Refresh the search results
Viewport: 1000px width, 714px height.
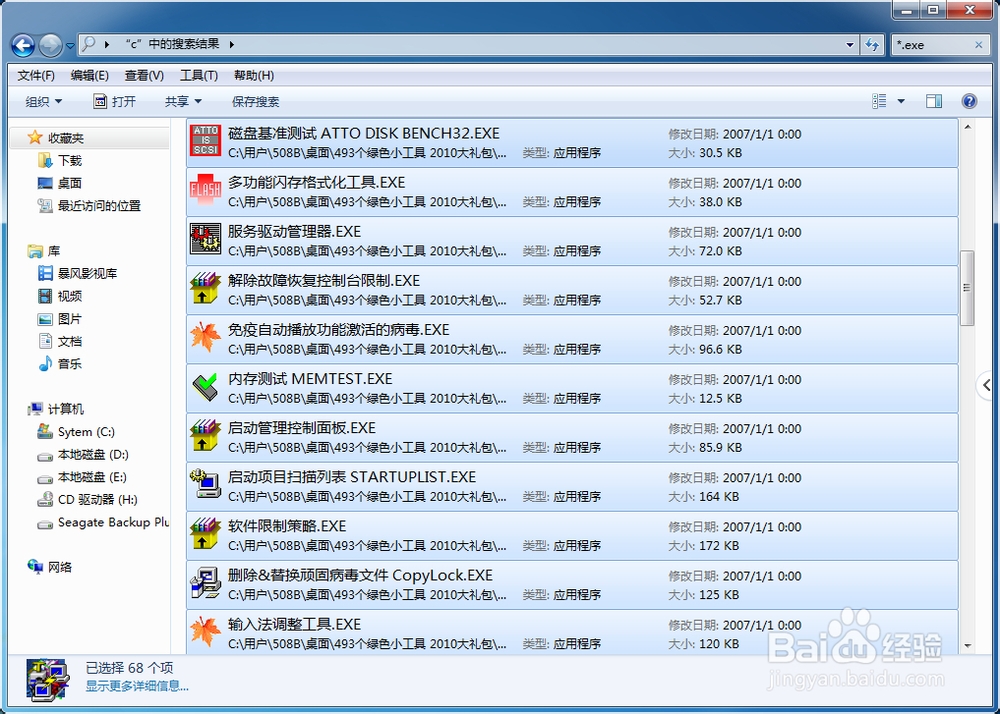click(x=871, y=45)
